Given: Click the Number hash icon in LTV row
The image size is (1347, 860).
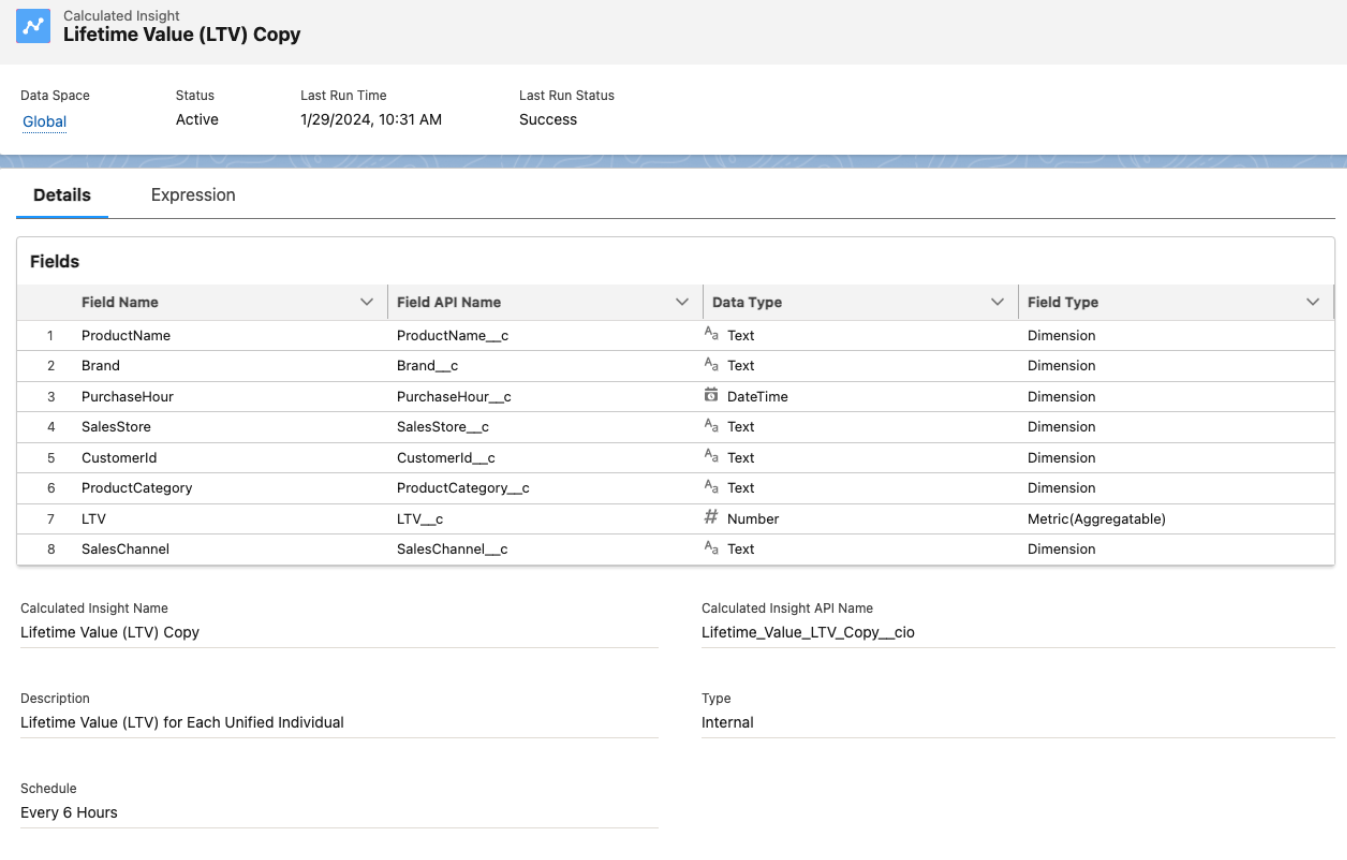Looking at the screenshot, I should coord(711,518).
